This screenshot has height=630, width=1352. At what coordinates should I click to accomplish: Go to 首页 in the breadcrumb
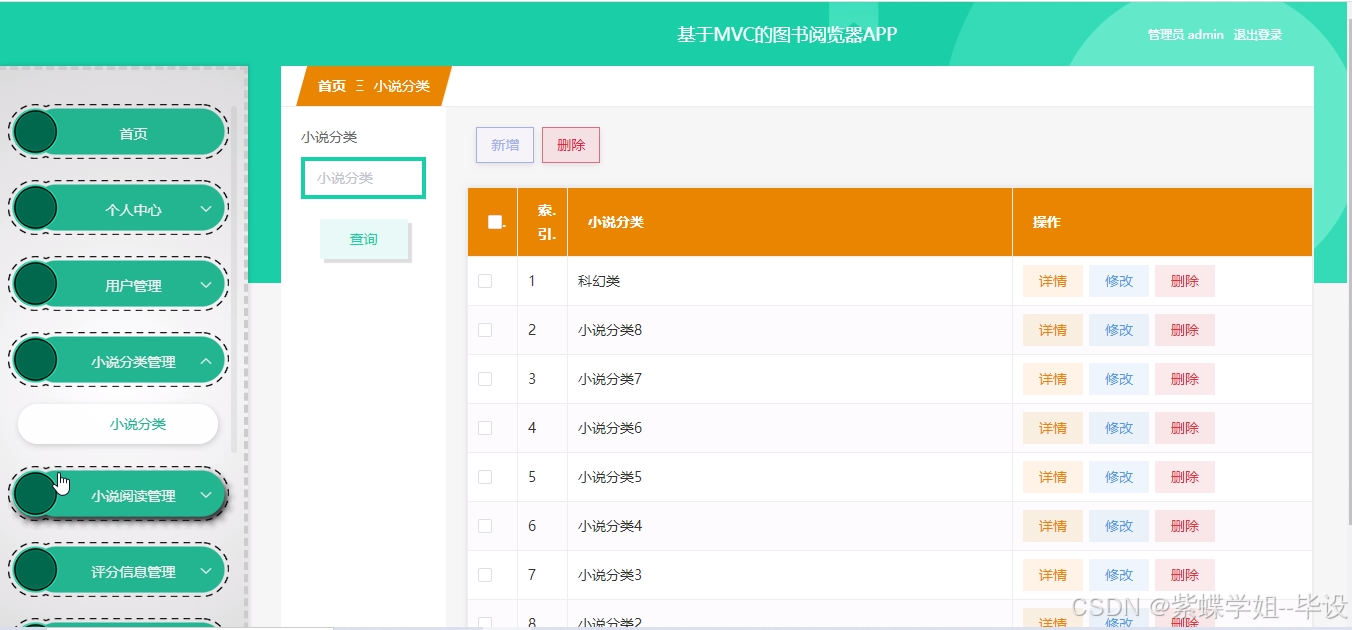pyautogui.click(x=332, y=86)
